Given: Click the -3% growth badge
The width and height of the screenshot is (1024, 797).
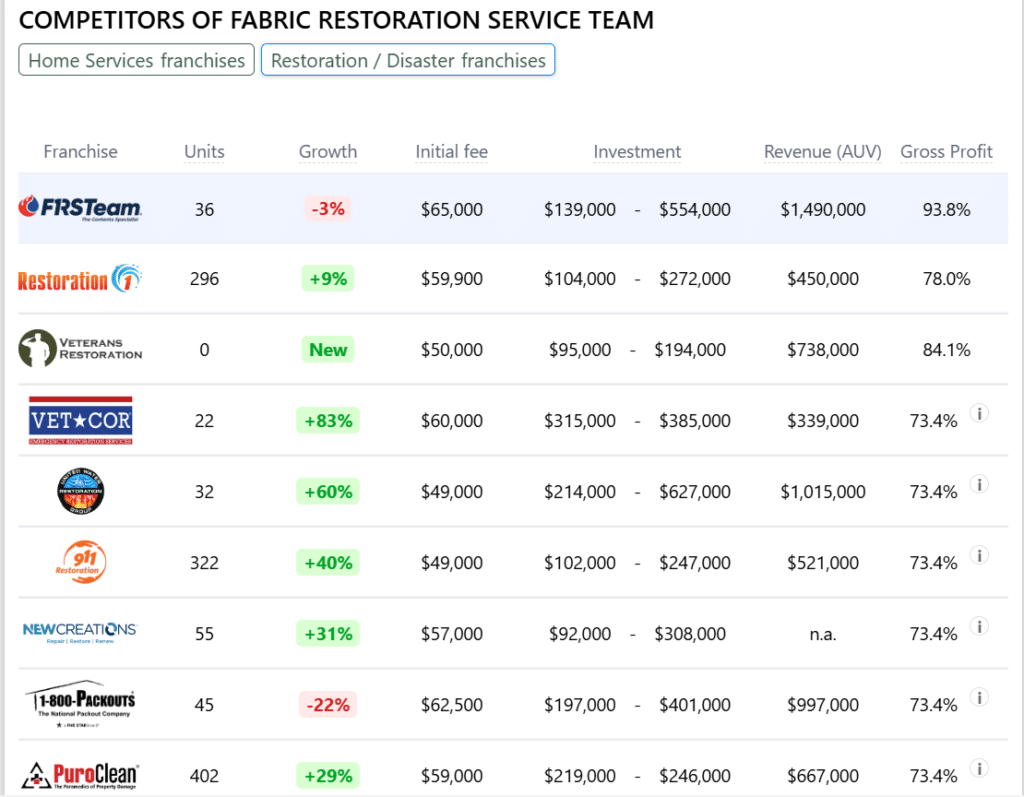Looking at the screenshot, I should [328, 209].
